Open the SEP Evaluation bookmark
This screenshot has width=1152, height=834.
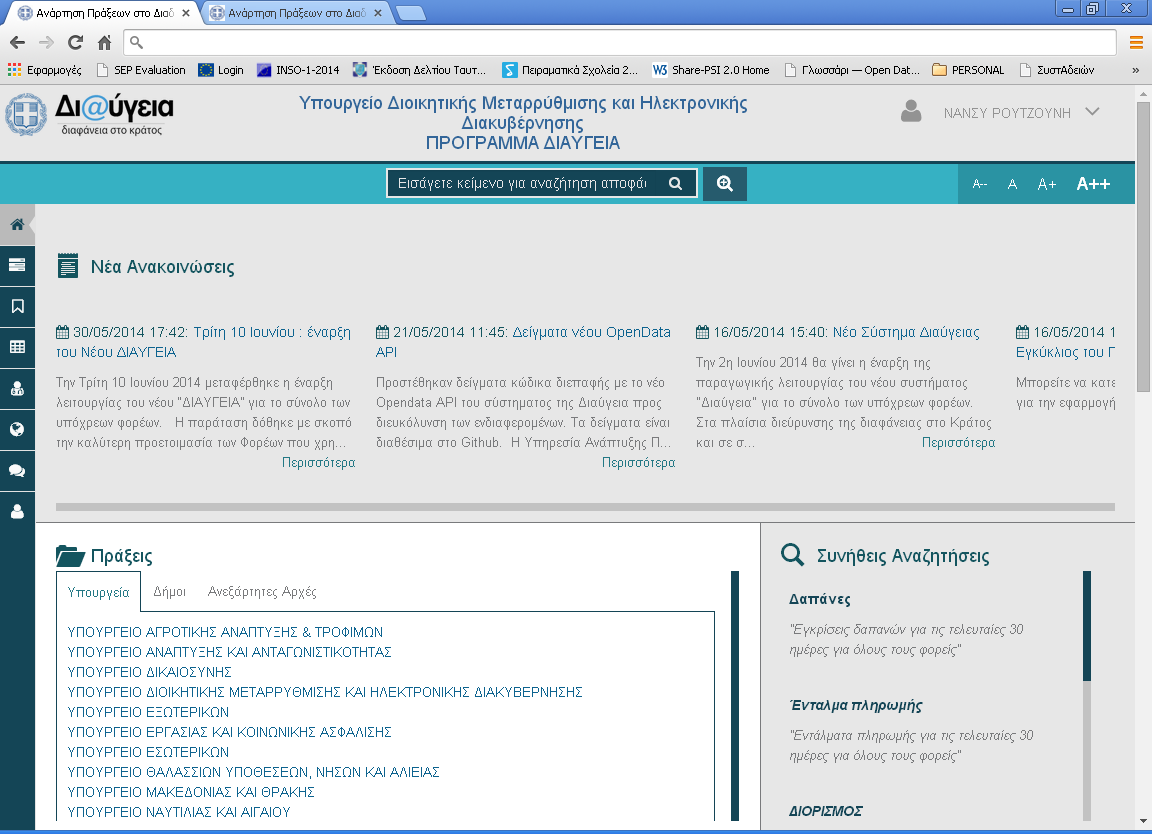(140, 70)
